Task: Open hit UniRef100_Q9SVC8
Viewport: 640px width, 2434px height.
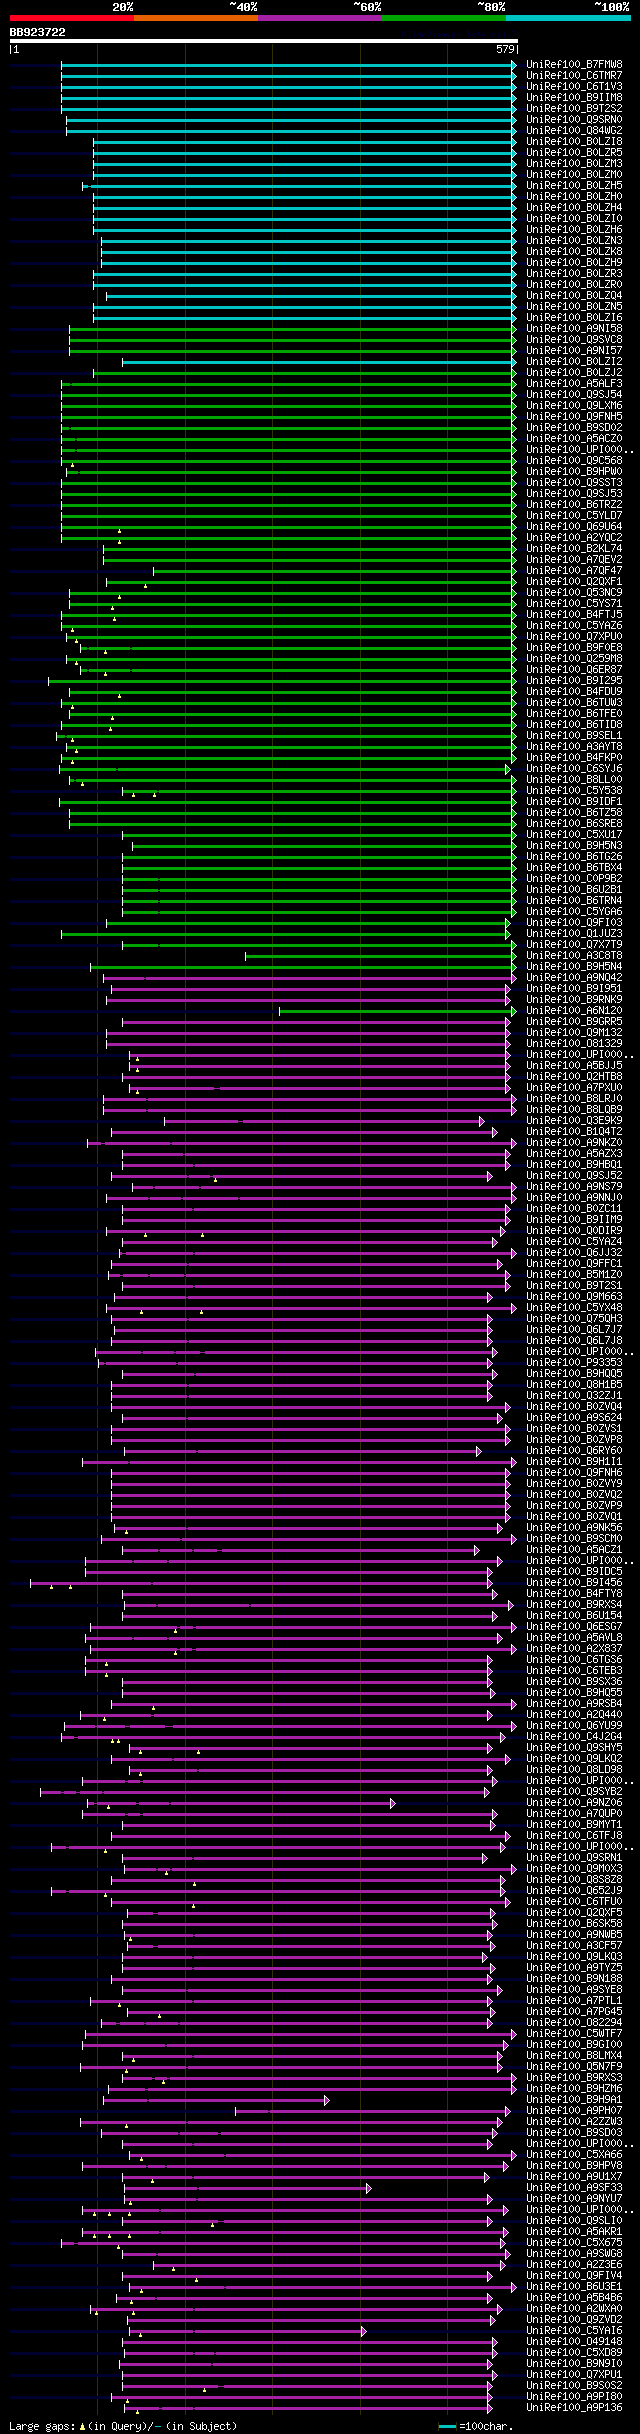Action: click(574, 340)
